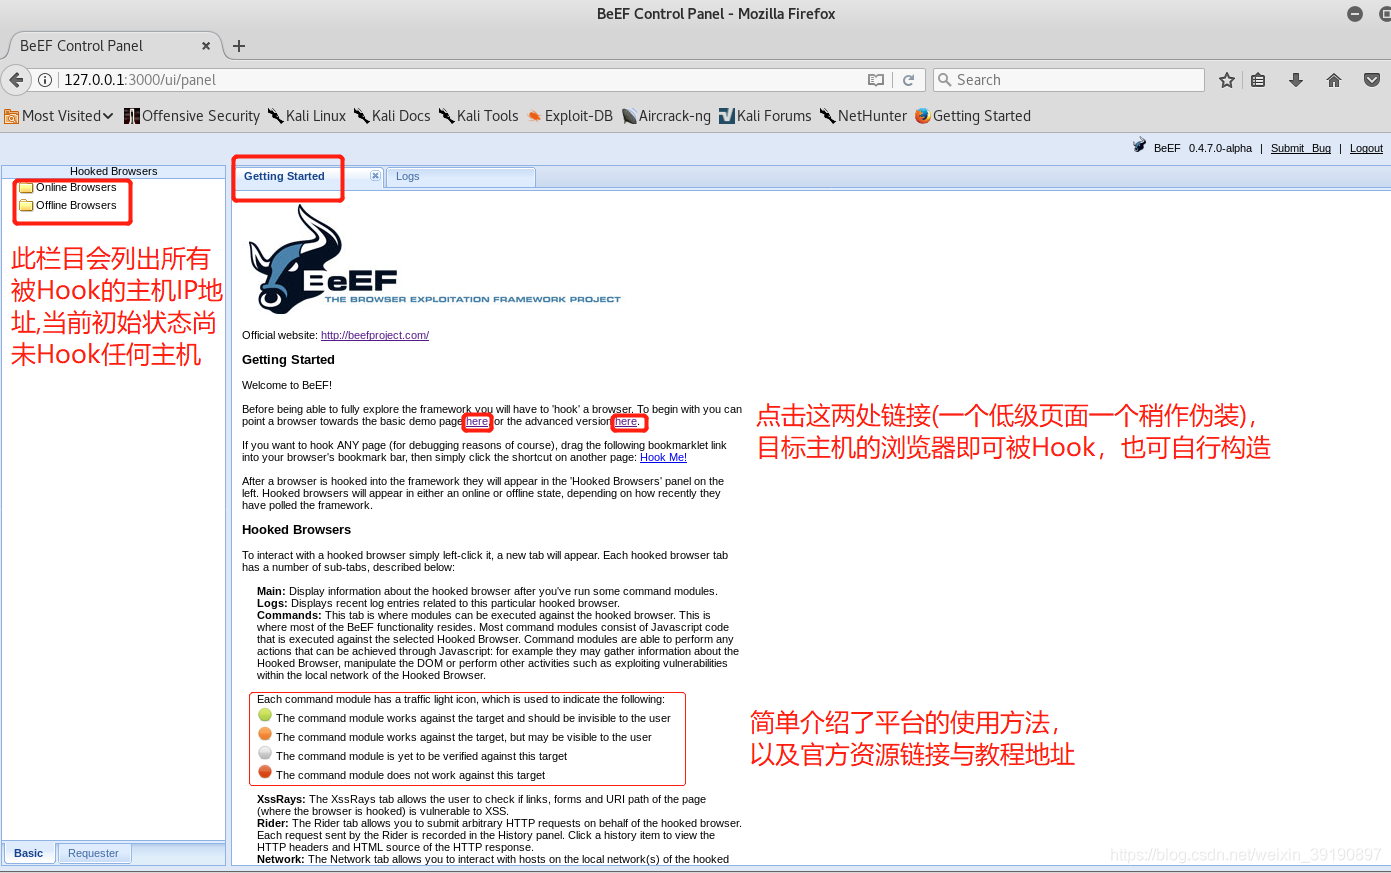Open site information icon in URL bar
1391x873 pixels.
[45, 80]
